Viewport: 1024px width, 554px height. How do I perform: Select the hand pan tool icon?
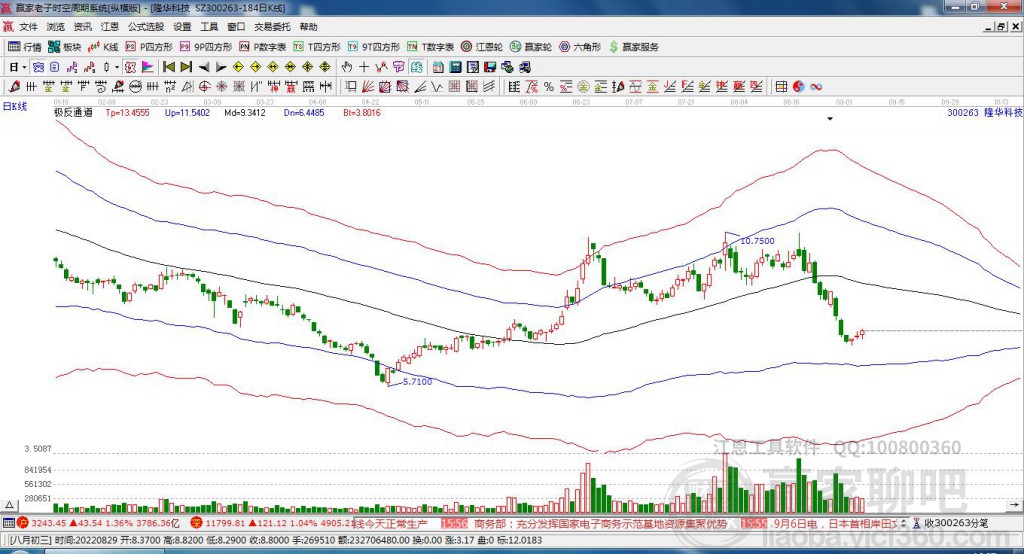[x=347, y=67]
